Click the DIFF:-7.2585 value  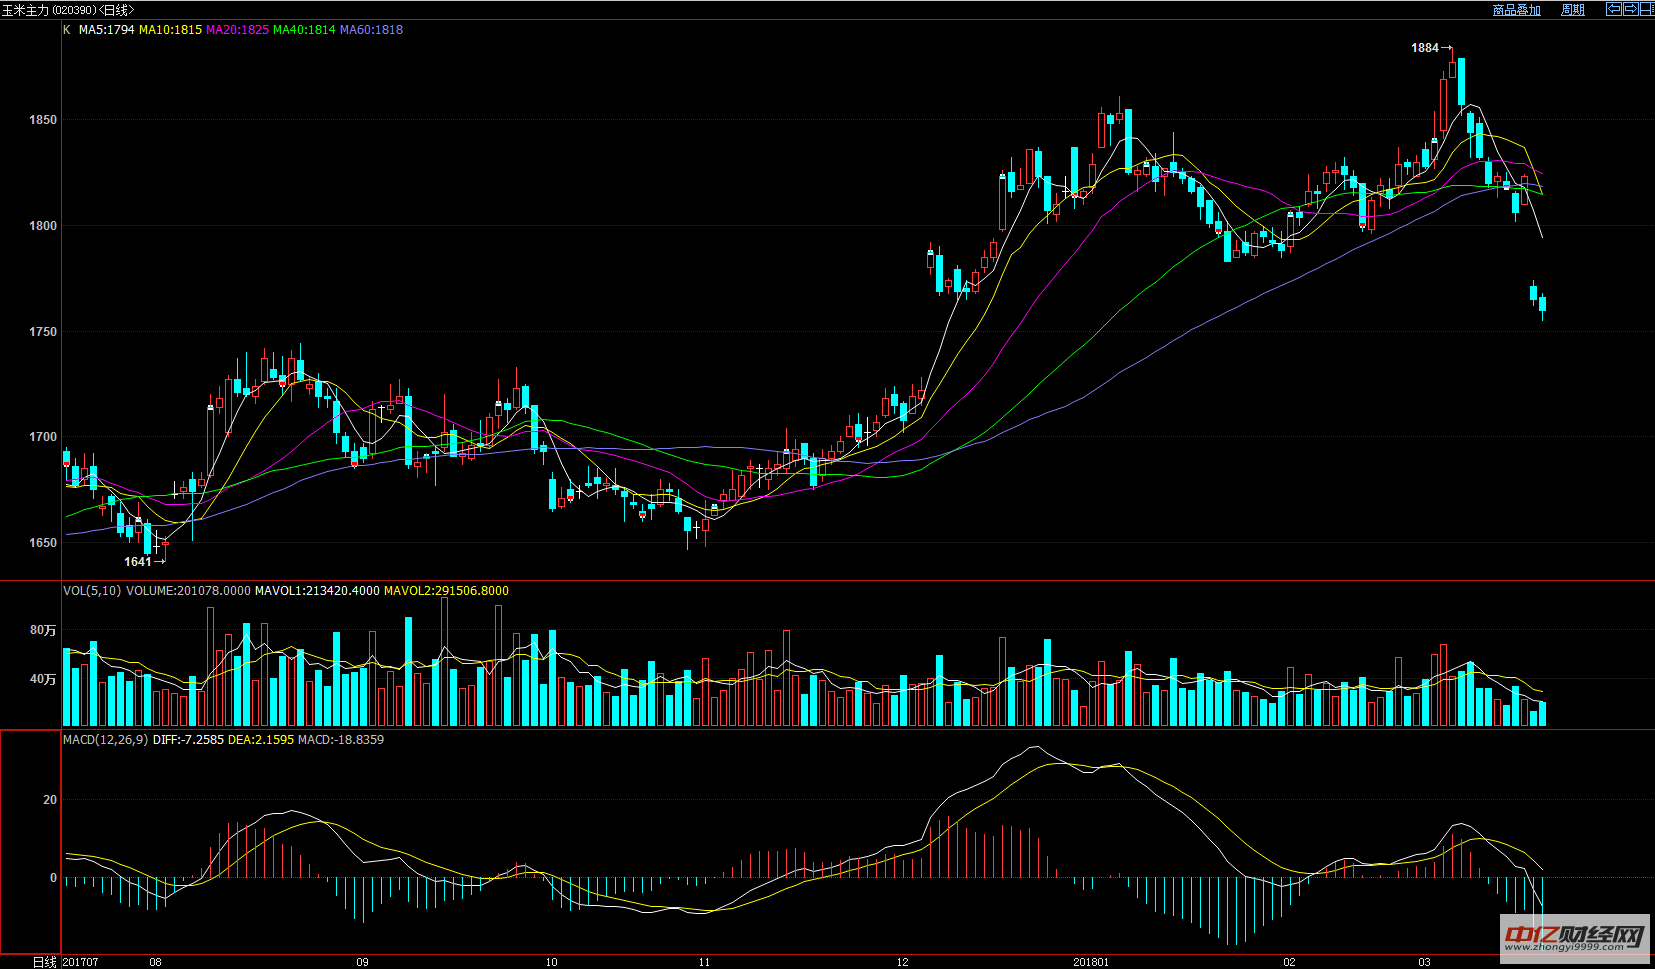tap(188, 740)
